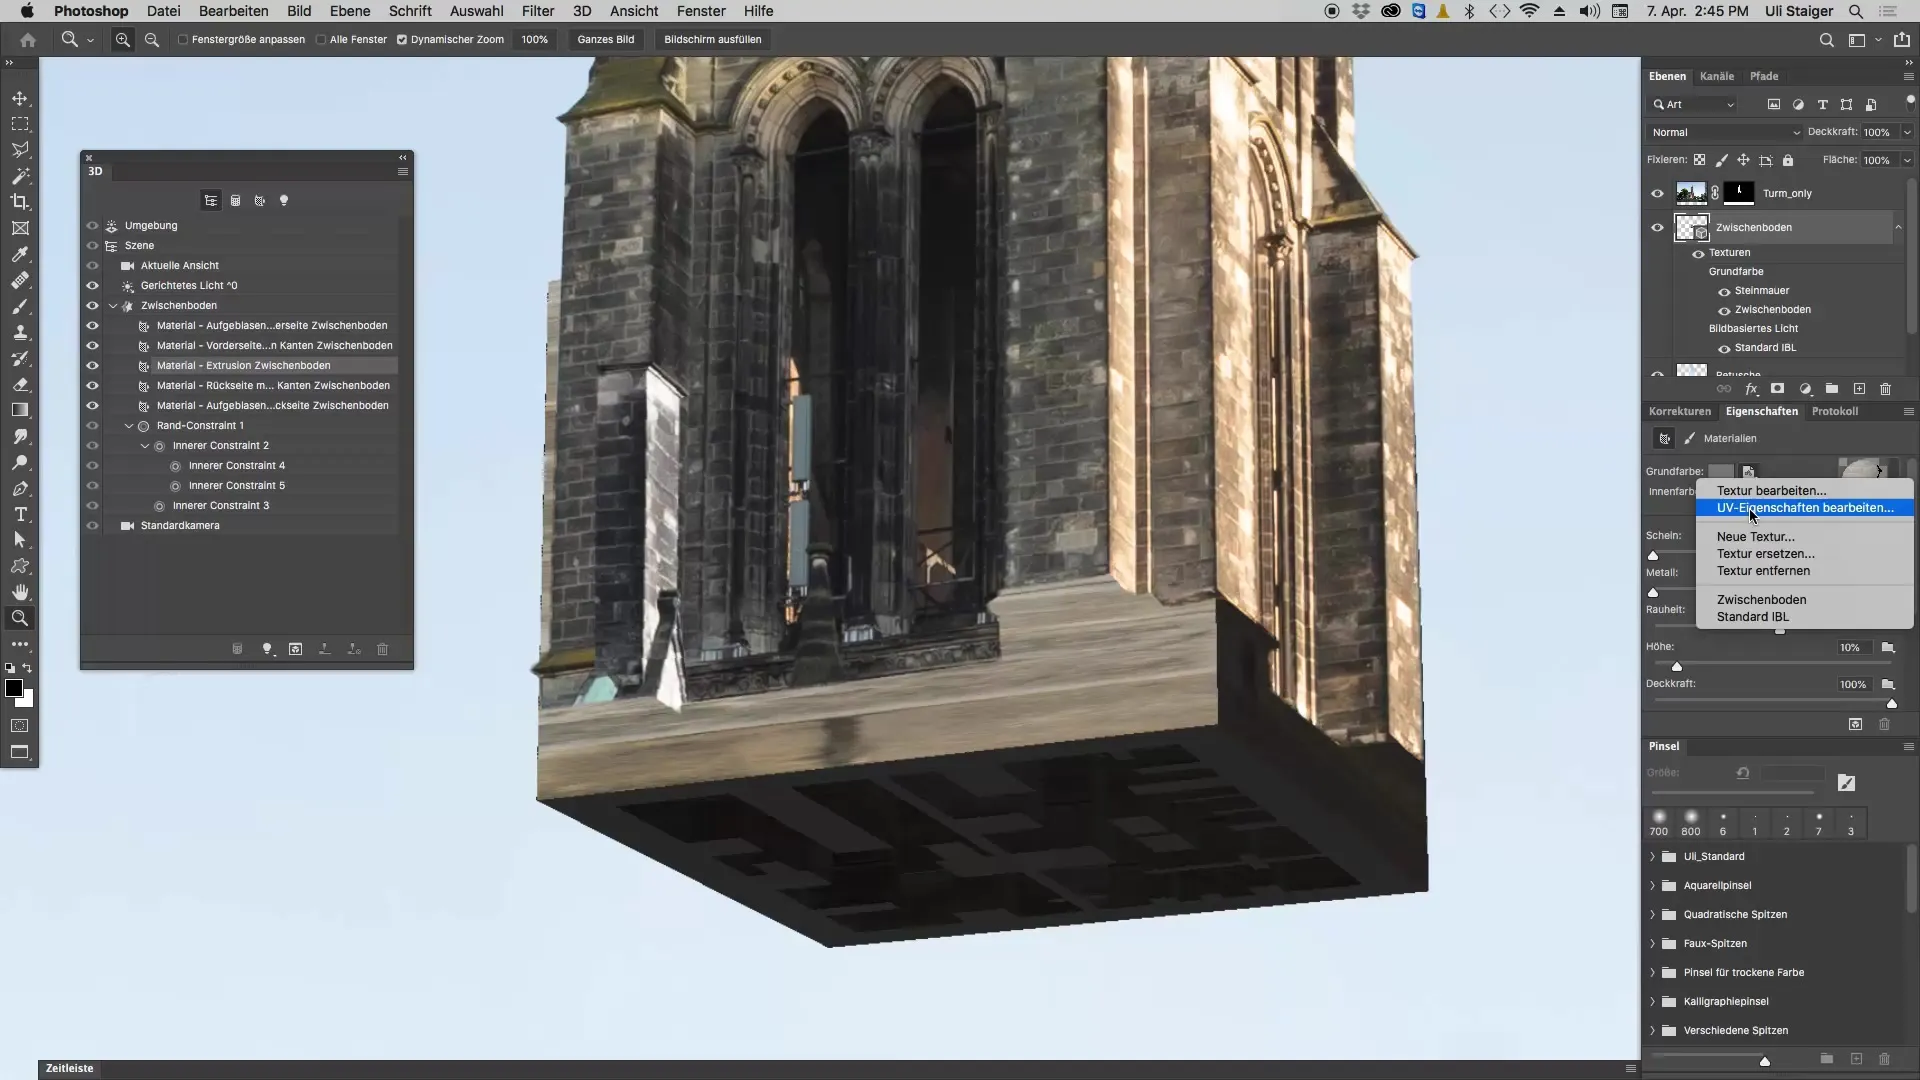Expand the Aquarellpinsel brush folder

1652,886
